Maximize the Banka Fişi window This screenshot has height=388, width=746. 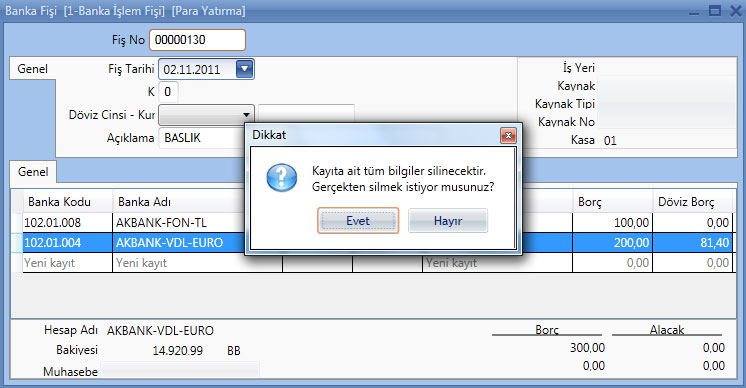tap(715, 10)
